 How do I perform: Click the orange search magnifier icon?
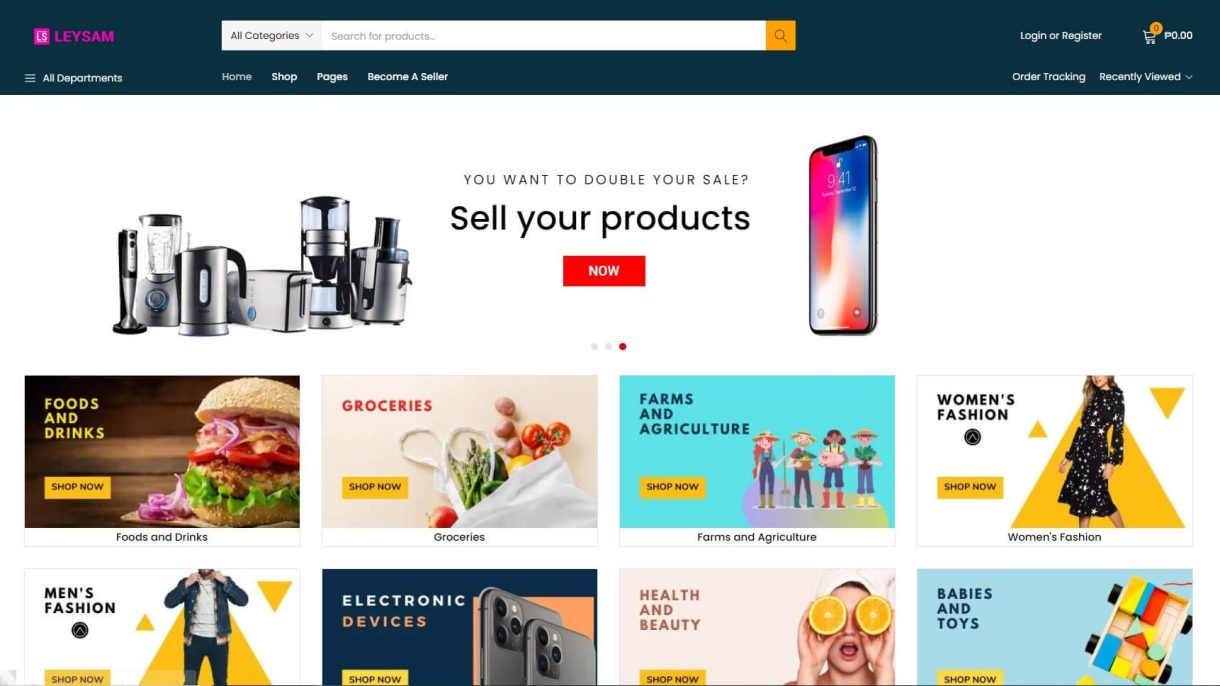[x=780, y=36]
